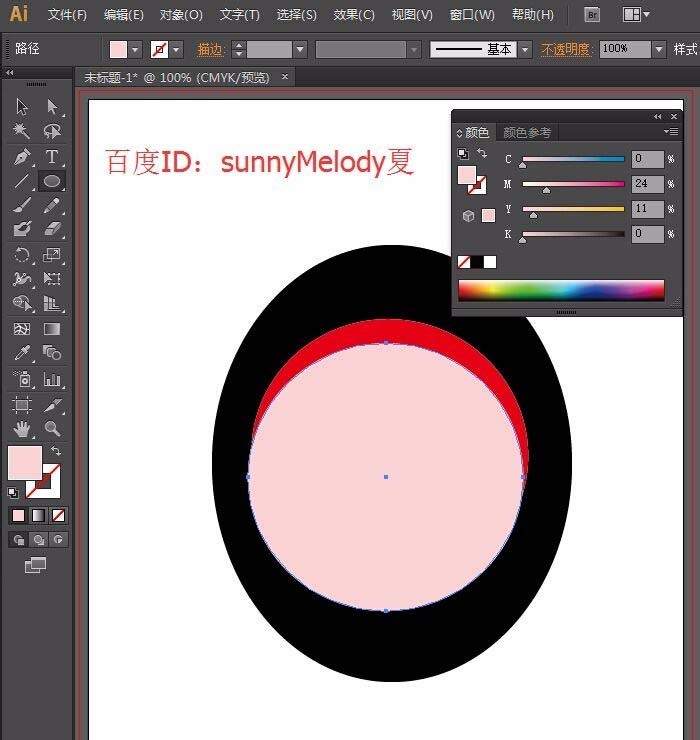Select the Eraser tool
Screen dimensions: 700x740
tap(52, 229)
